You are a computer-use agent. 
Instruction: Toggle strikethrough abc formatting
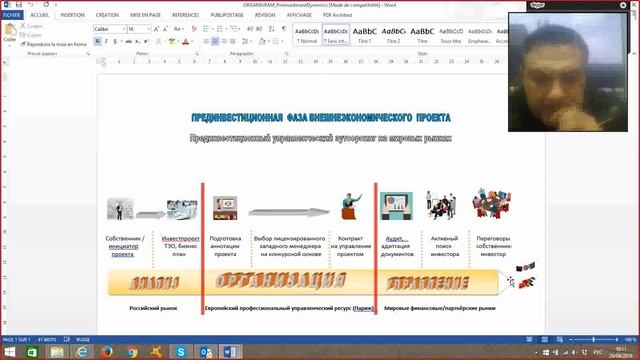[129, 41]
